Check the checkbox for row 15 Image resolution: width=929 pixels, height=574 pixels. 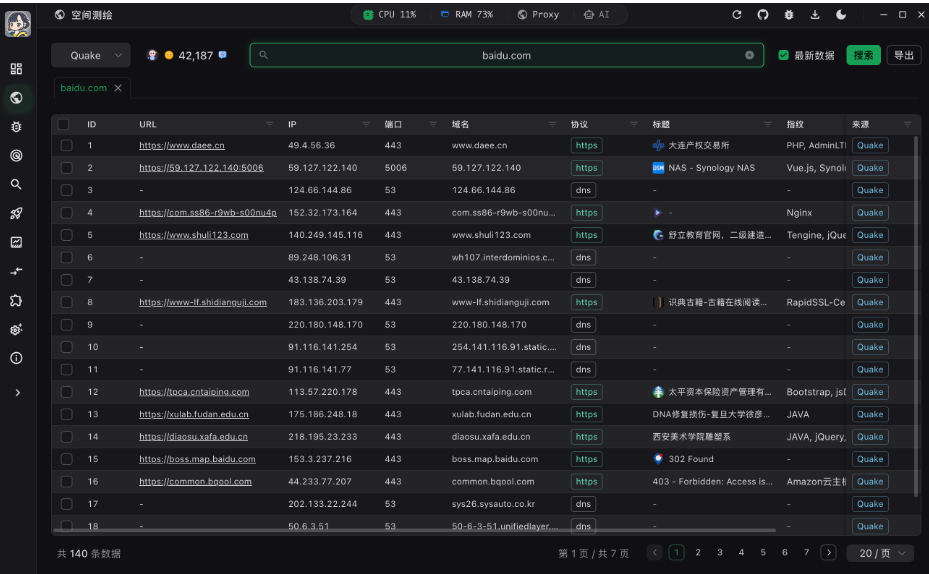(x=66, y=459)
